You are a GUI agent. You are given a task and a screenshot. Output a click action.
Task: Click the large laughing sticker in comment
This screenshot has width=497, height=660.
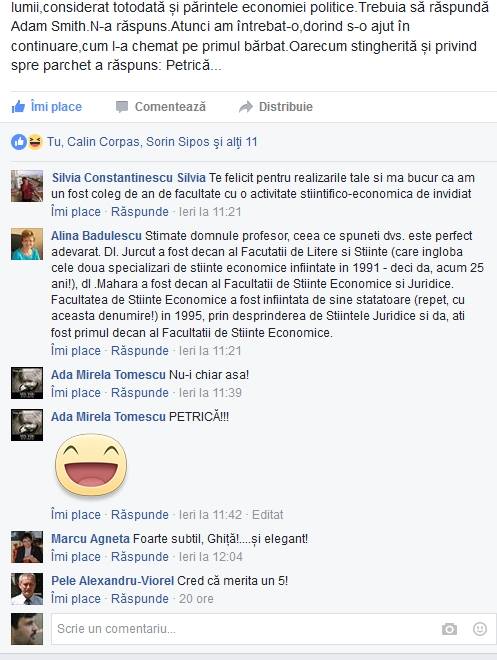91,465
